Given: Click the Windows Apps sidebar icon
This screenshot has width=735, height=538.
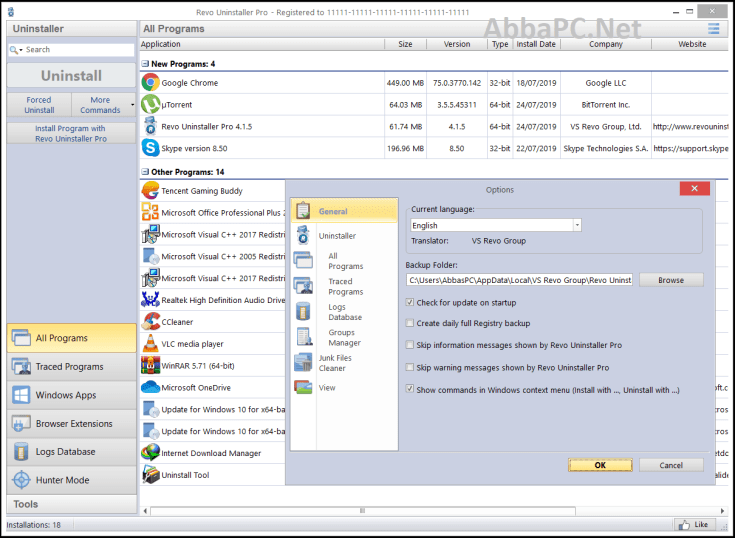Looking at the screenshot, I should click(21, 395).
